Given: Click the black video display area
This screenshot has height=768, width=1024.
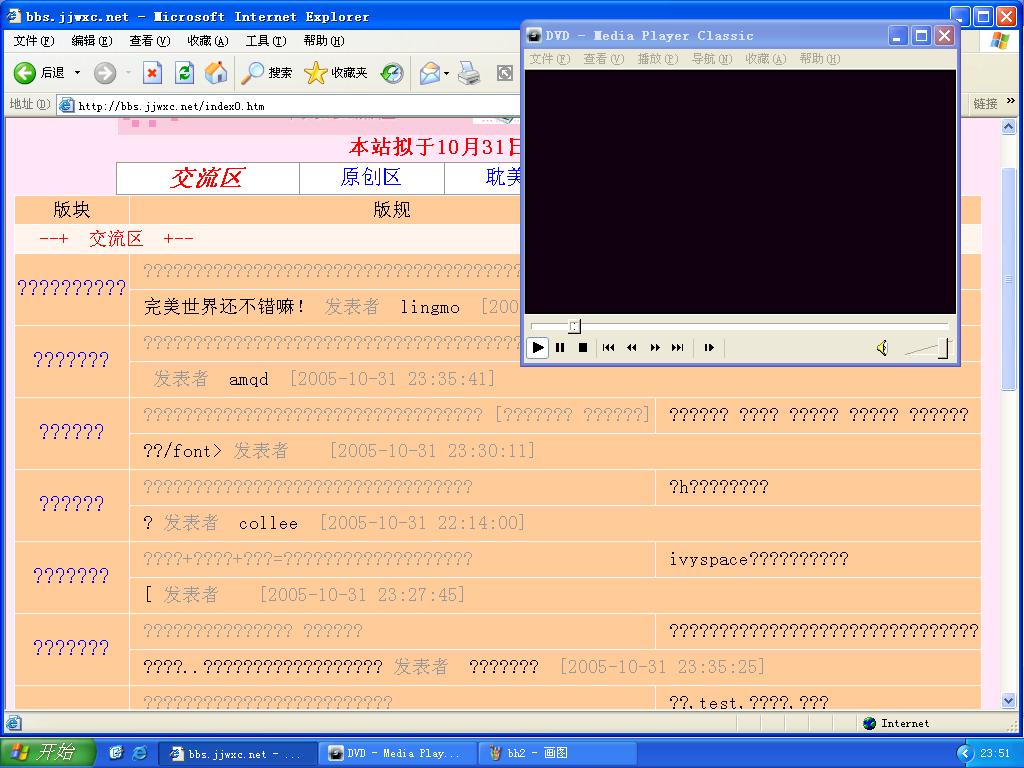Looking at the screenshot, I should 741,192.
